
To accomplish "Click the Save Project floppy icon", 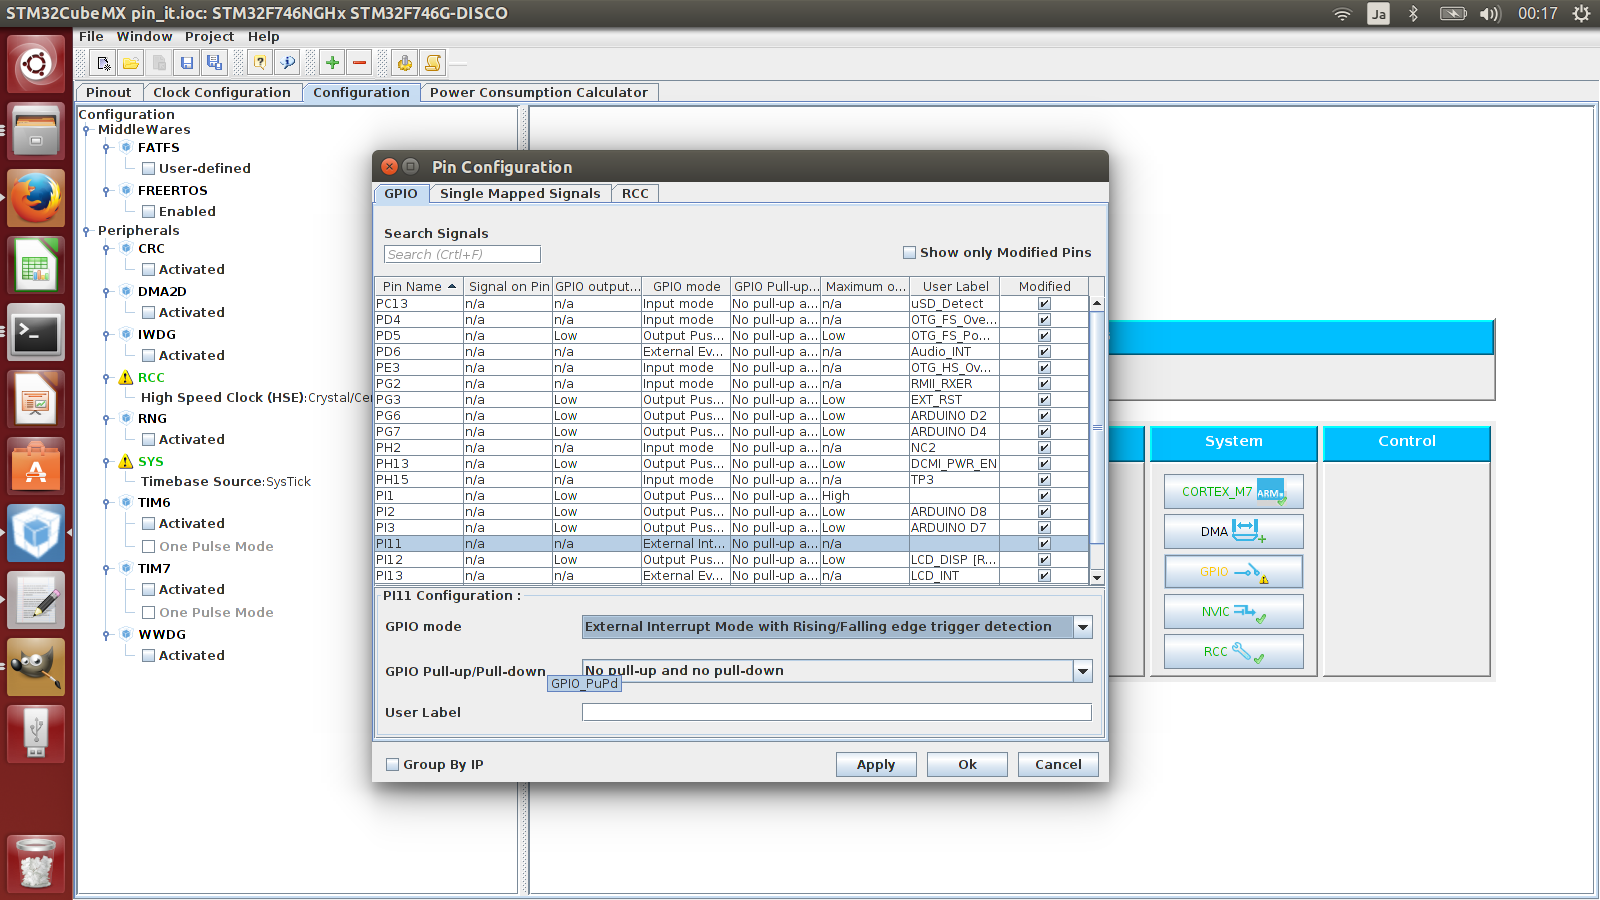I will [x=187, y=63].
